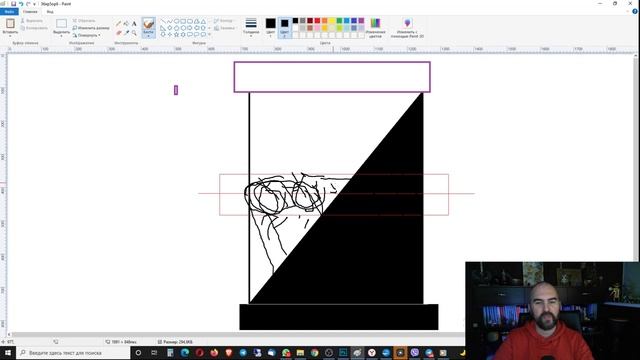Pick the black palette swatch

(x=295, y=20)
